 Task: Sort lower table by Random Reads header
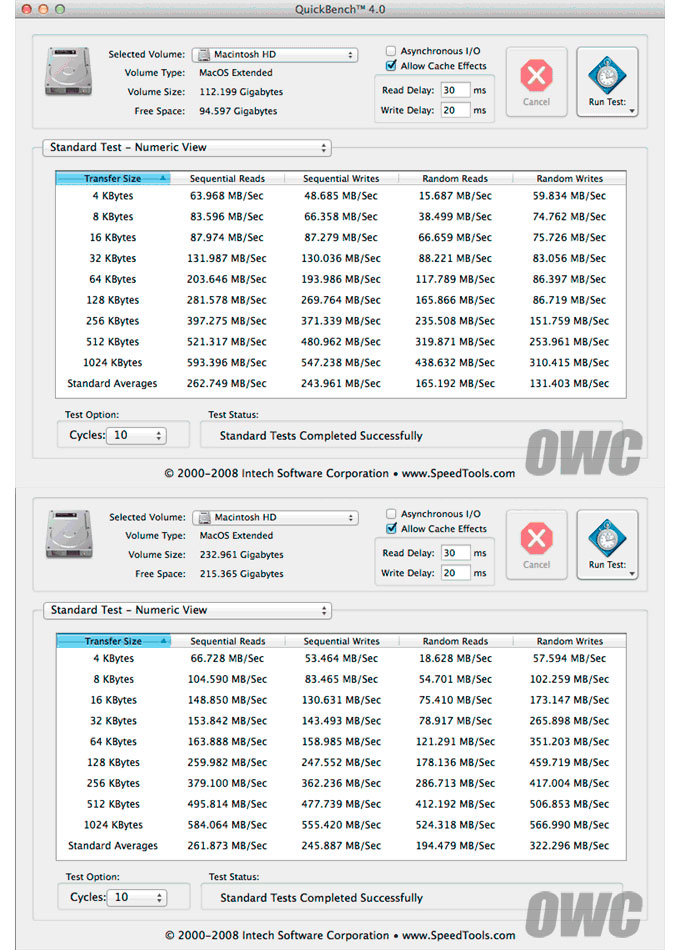[456, 641]
